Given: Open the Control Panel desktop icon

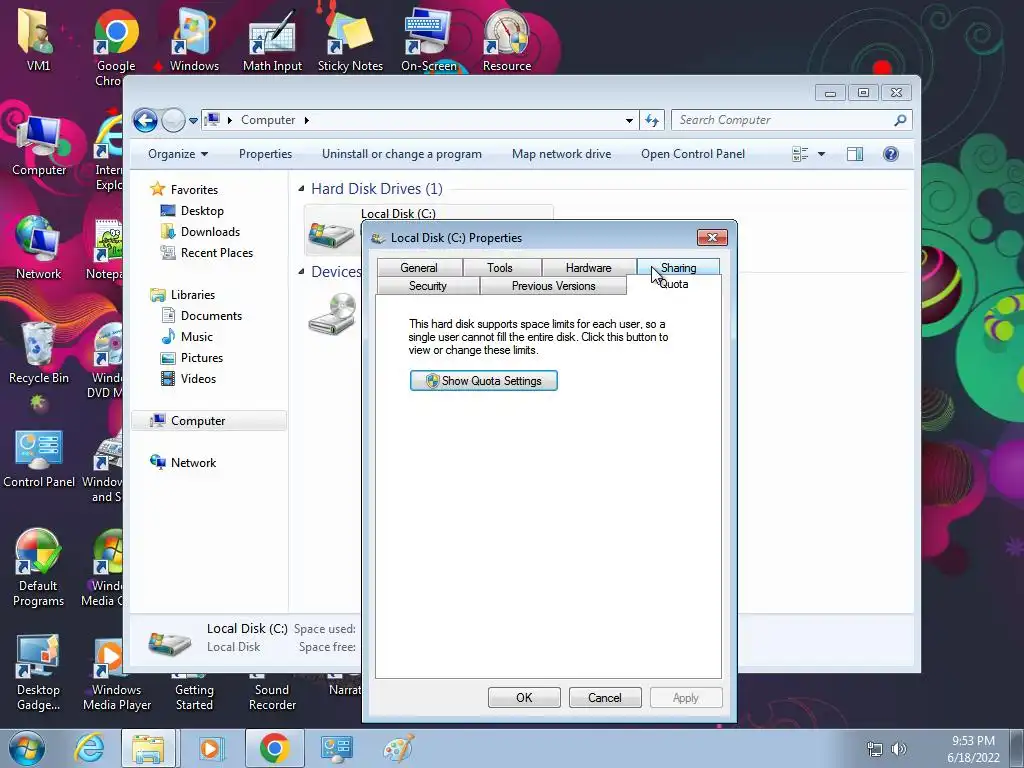Looking at the screenshot, I should pos(39,457).
